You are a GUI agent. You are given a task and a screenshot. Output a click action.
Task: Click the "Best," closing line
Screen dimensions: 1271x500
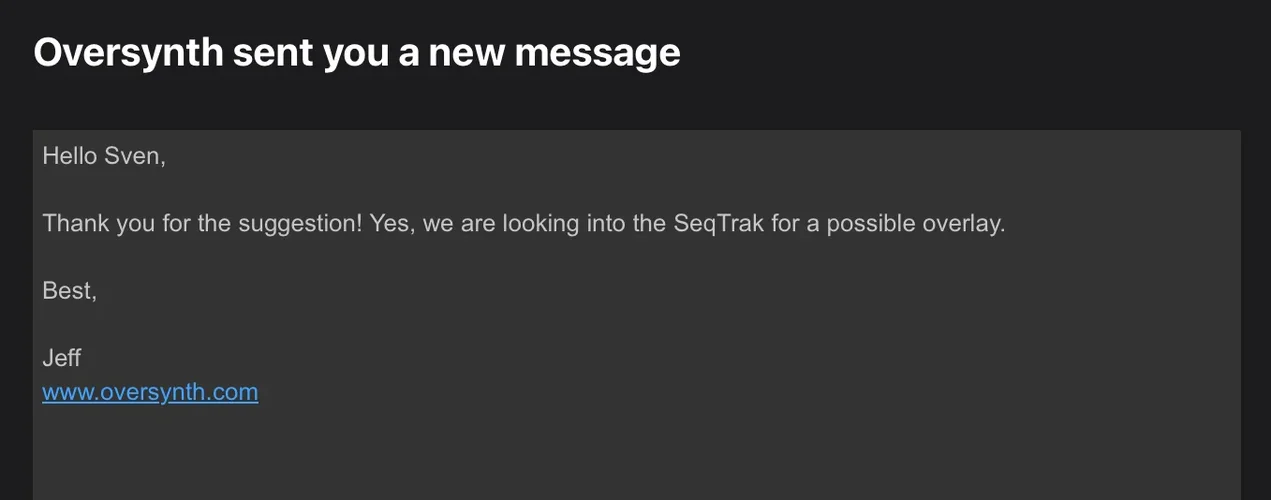pos(69,290)
